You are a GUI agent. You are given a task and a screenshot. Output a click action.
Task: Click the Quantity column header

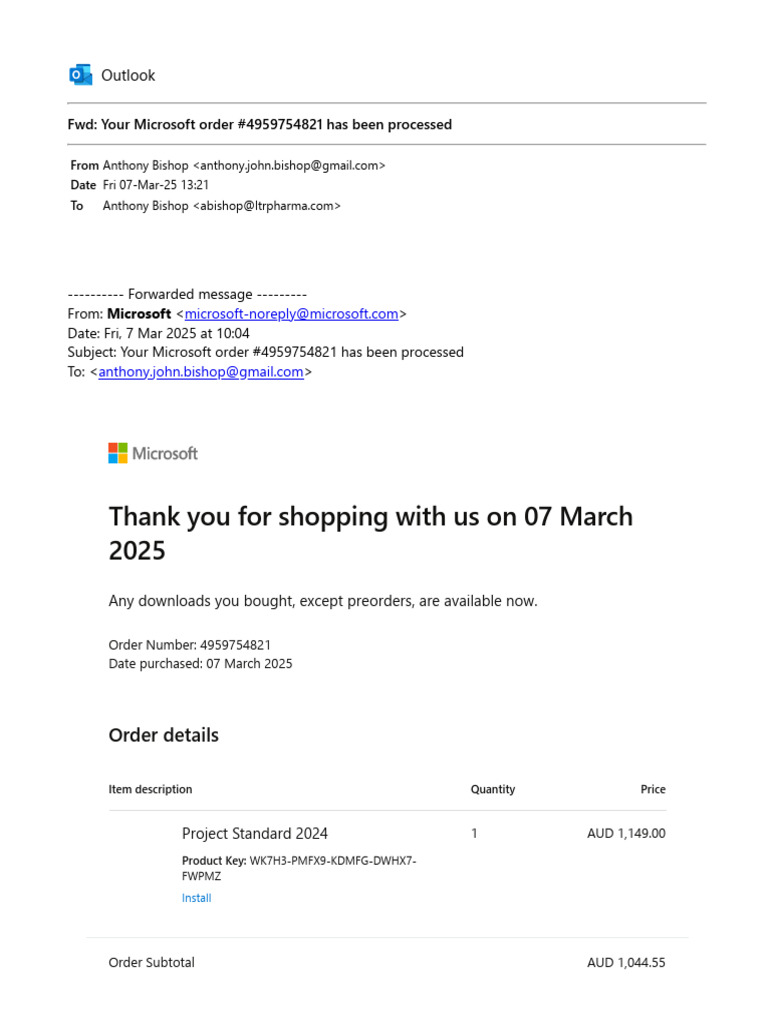point(493,790)
